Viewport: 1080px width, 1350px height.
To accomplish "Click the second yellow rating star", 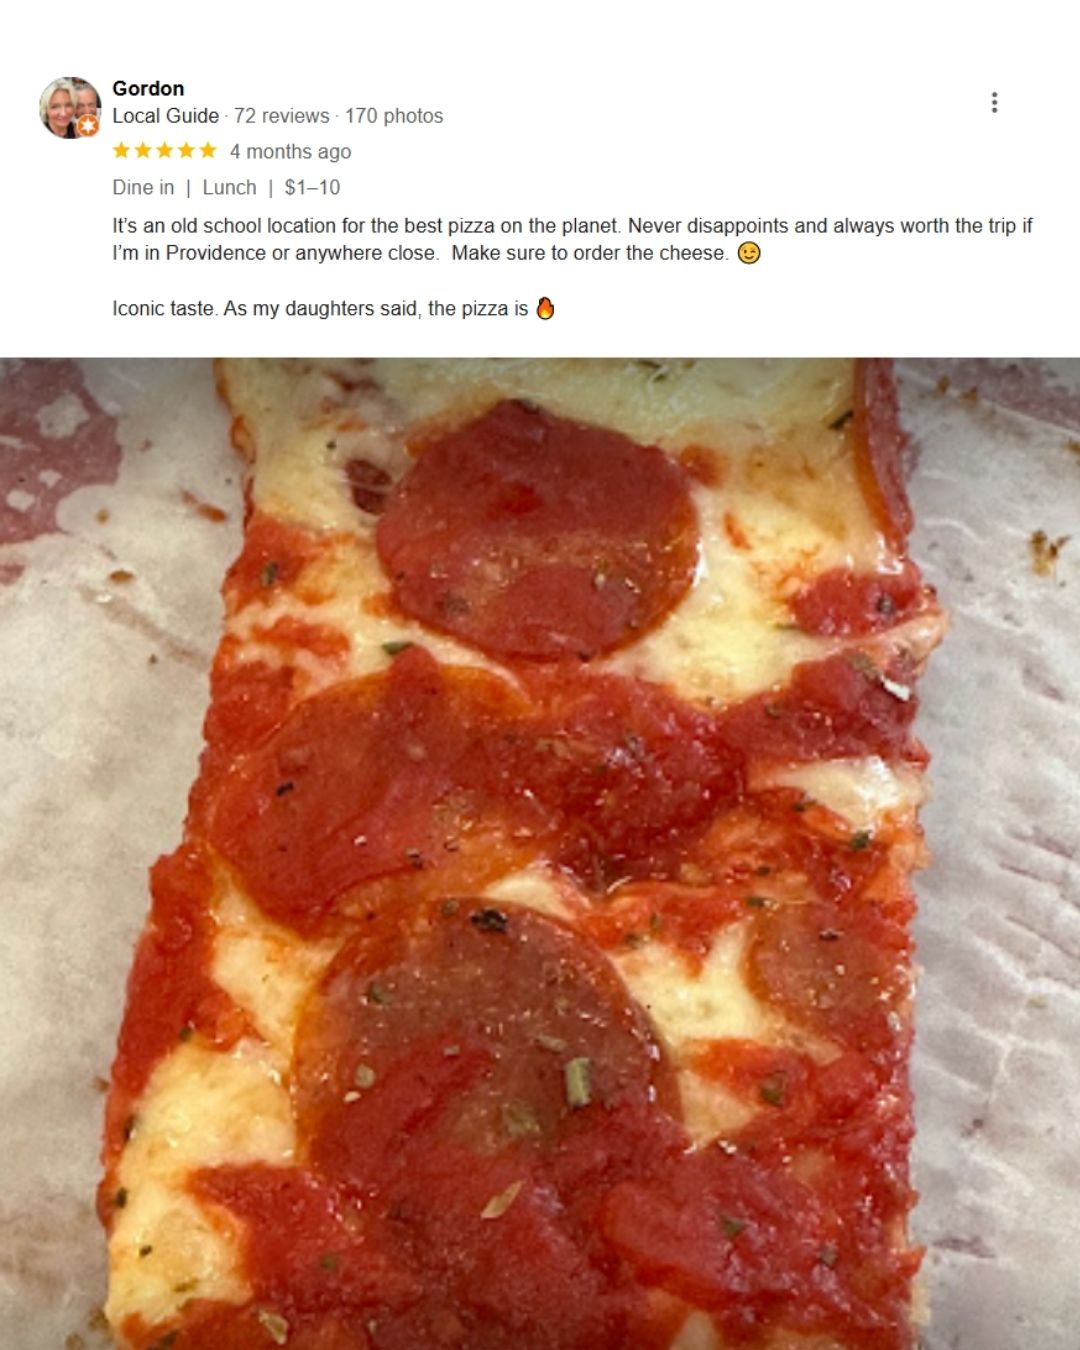I will click(x=143, y=151).
